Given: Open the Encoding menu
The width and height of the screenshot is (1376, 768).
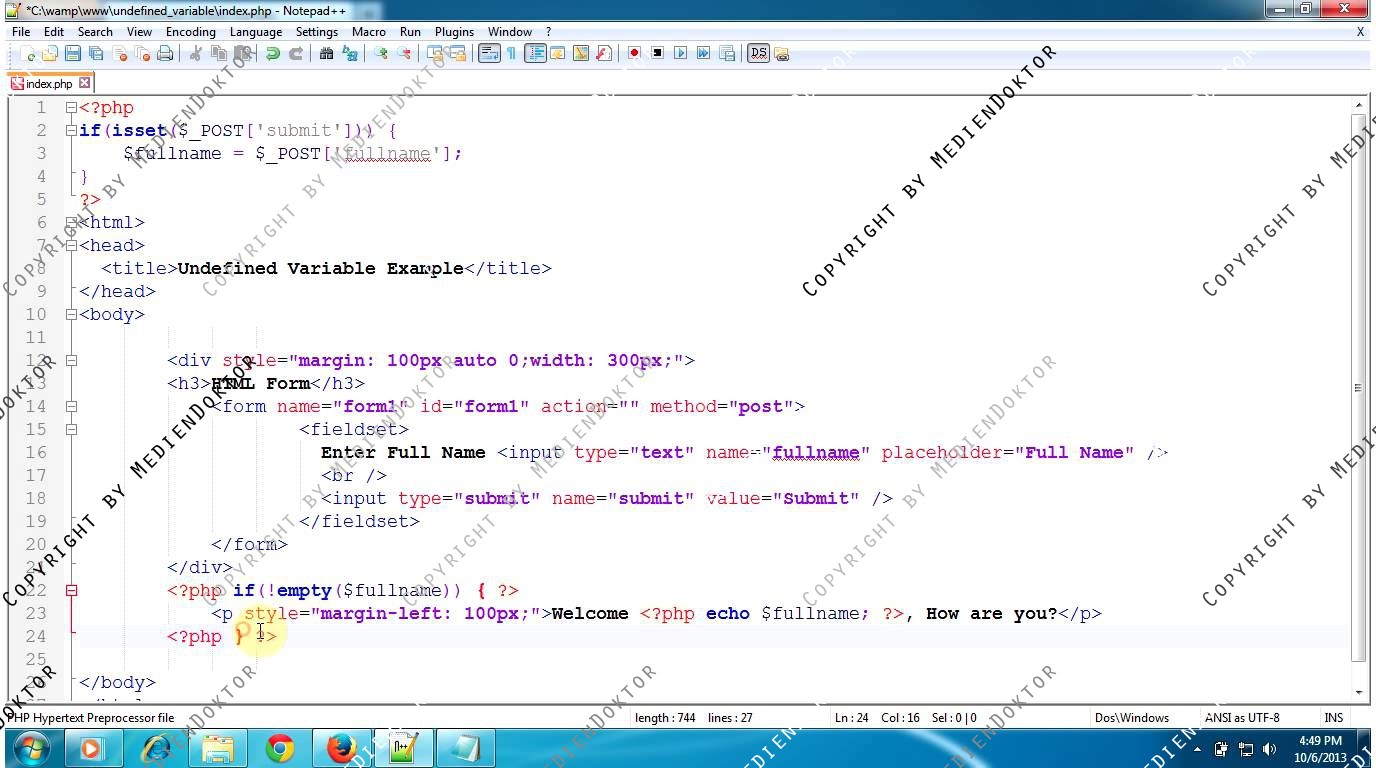Looking at the screenshot, I should [x=190, y=32].
